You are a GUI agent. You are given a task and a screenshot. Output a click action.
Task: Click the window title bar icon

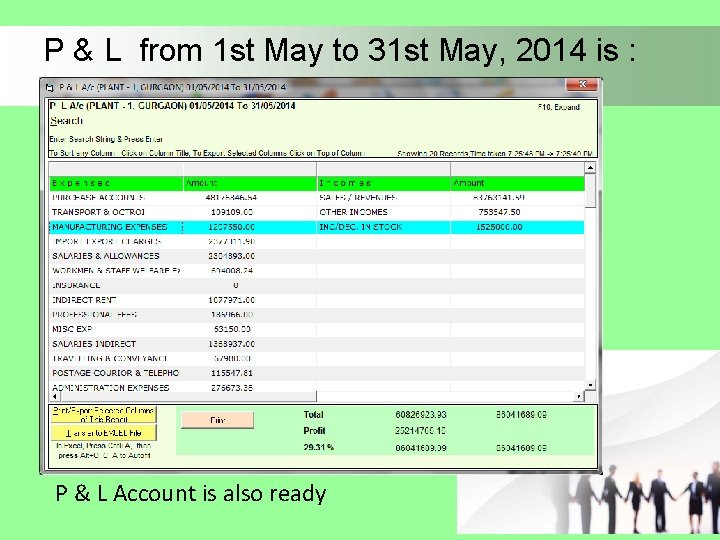point(50,87)
